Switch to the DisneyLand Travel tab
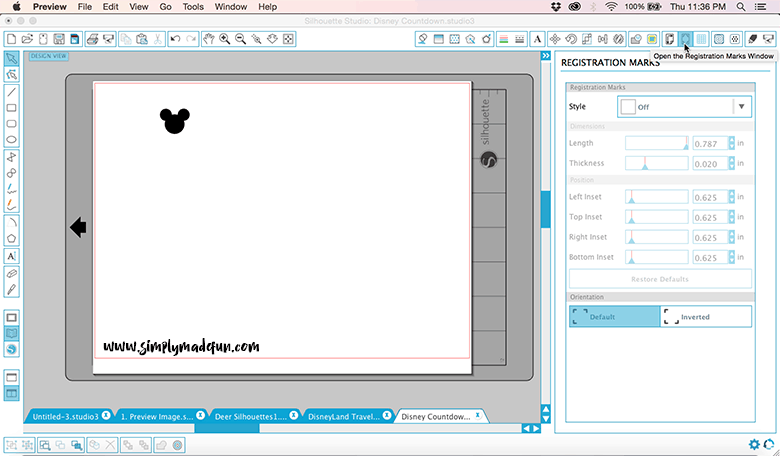 click(x=344, y=417)
